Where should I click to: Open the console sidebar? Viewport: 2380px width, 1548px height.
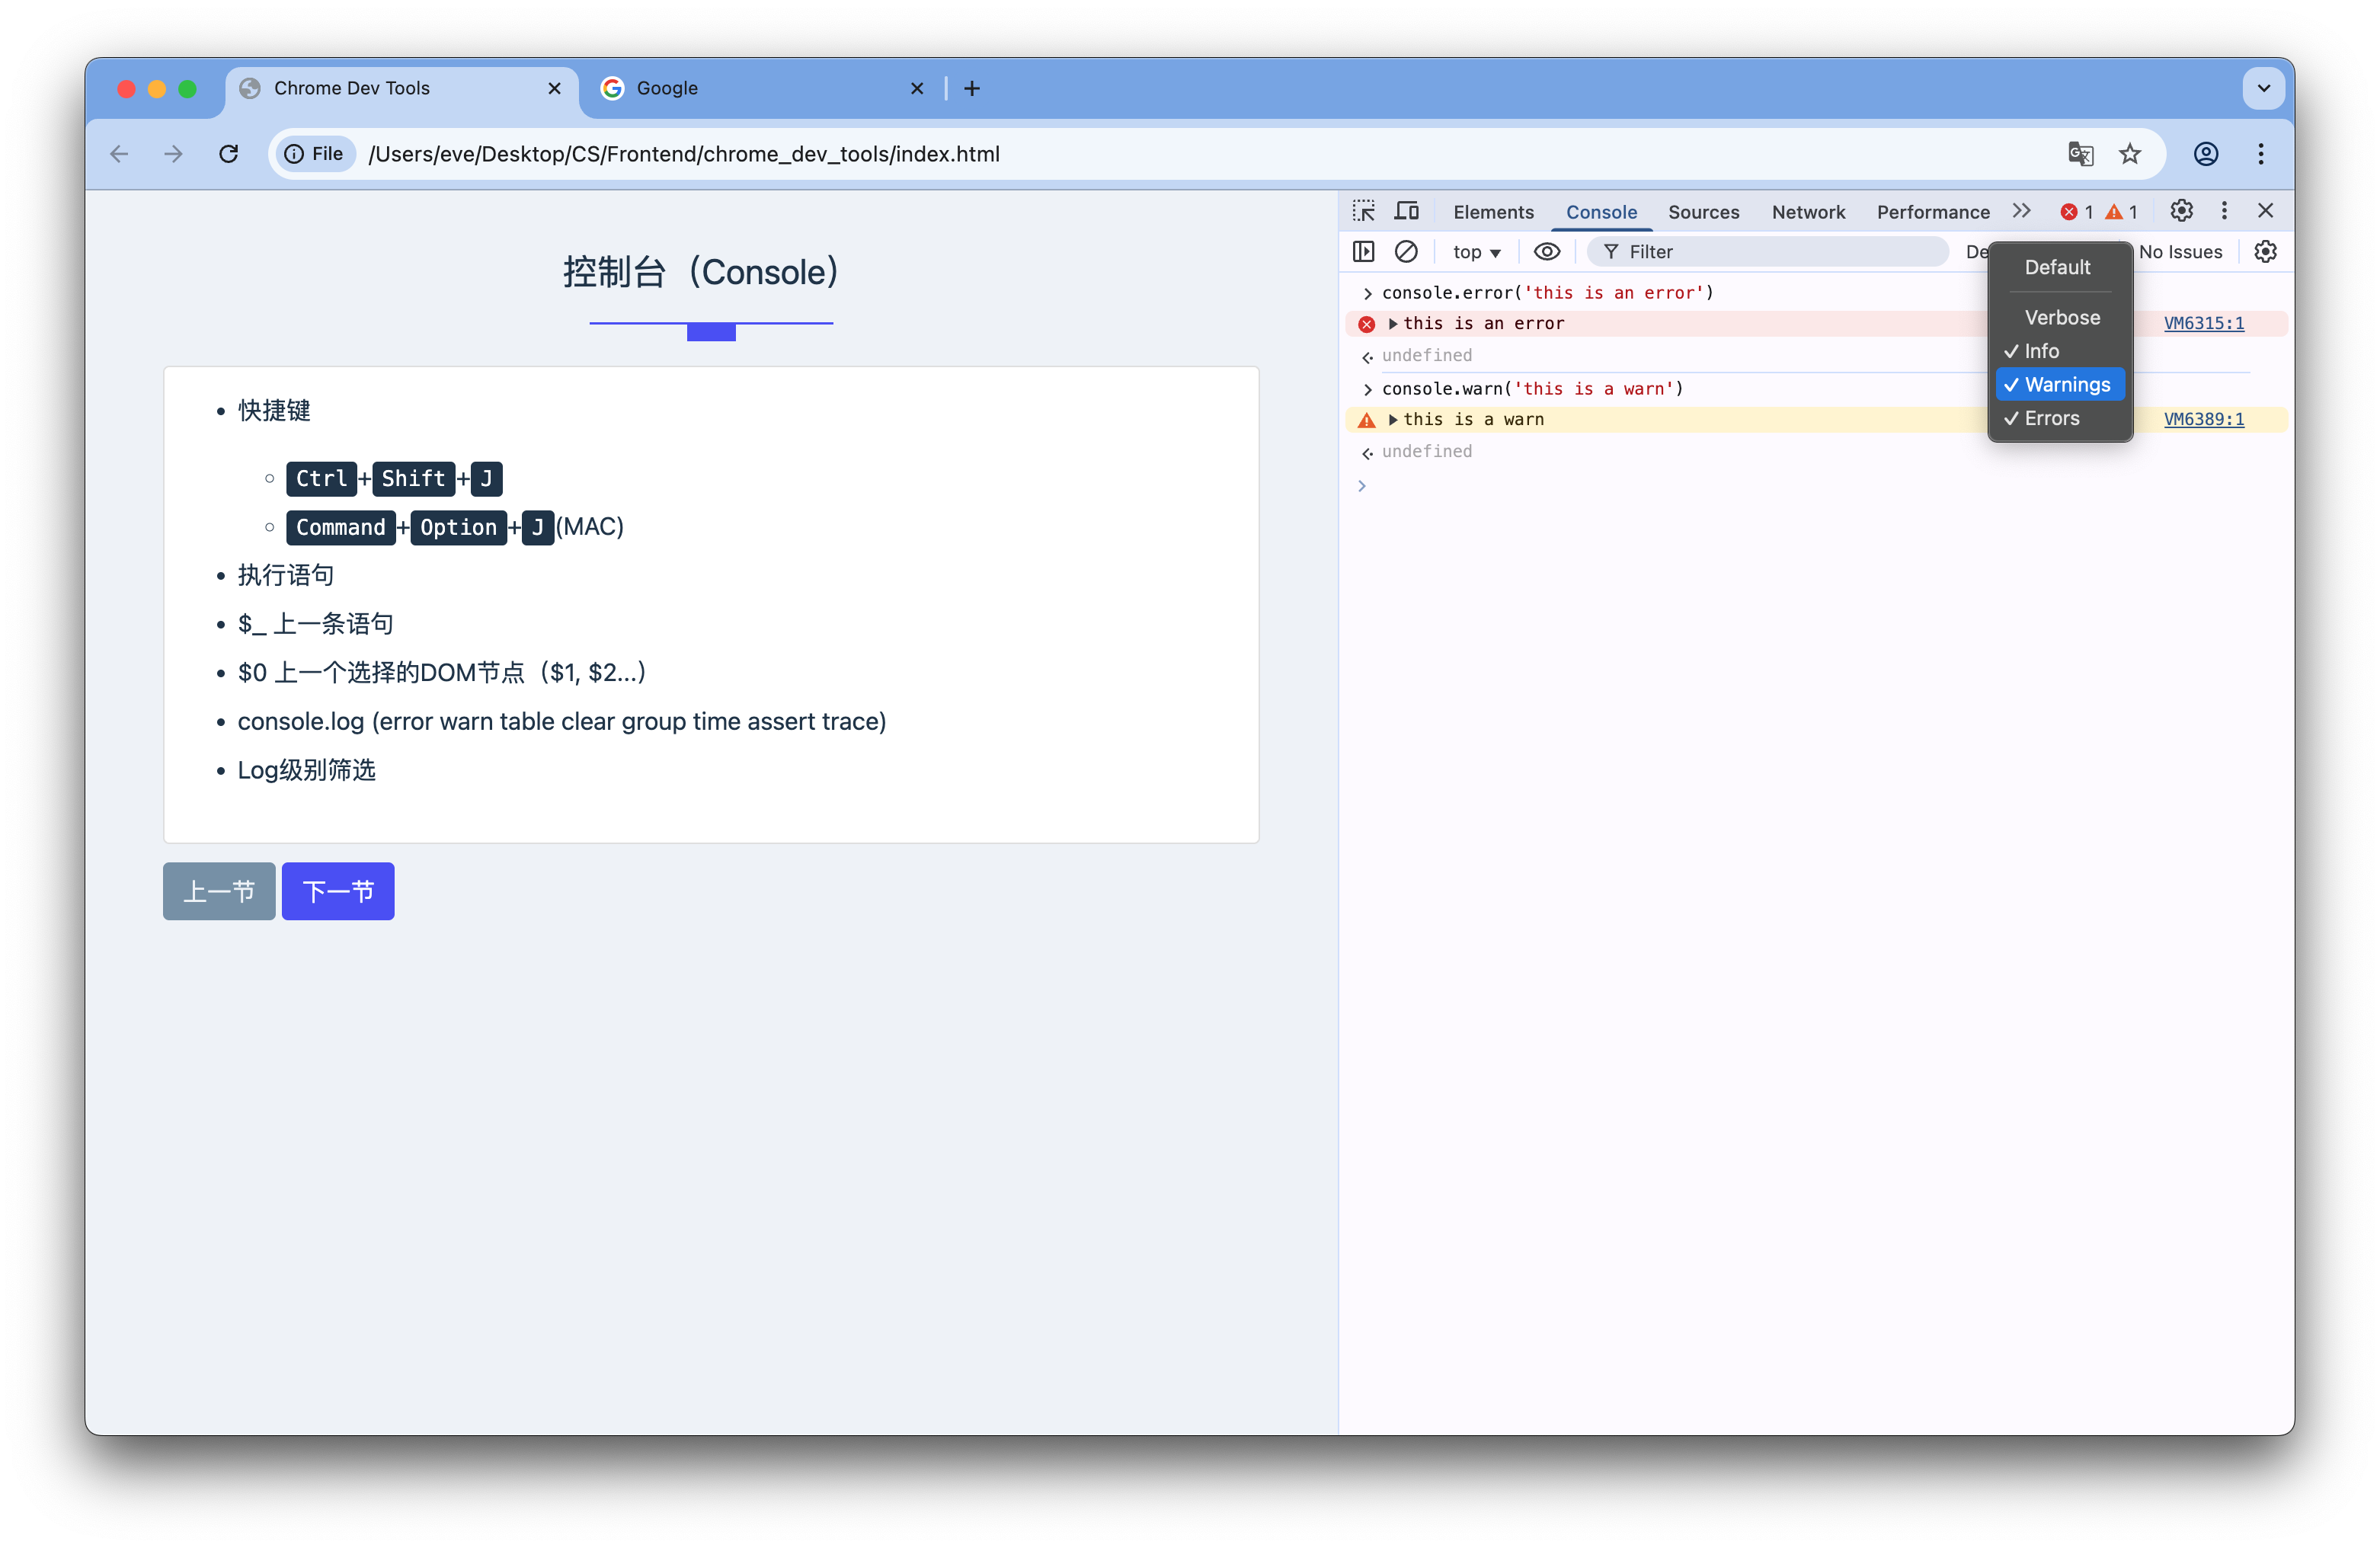(x=1363, y=251)
